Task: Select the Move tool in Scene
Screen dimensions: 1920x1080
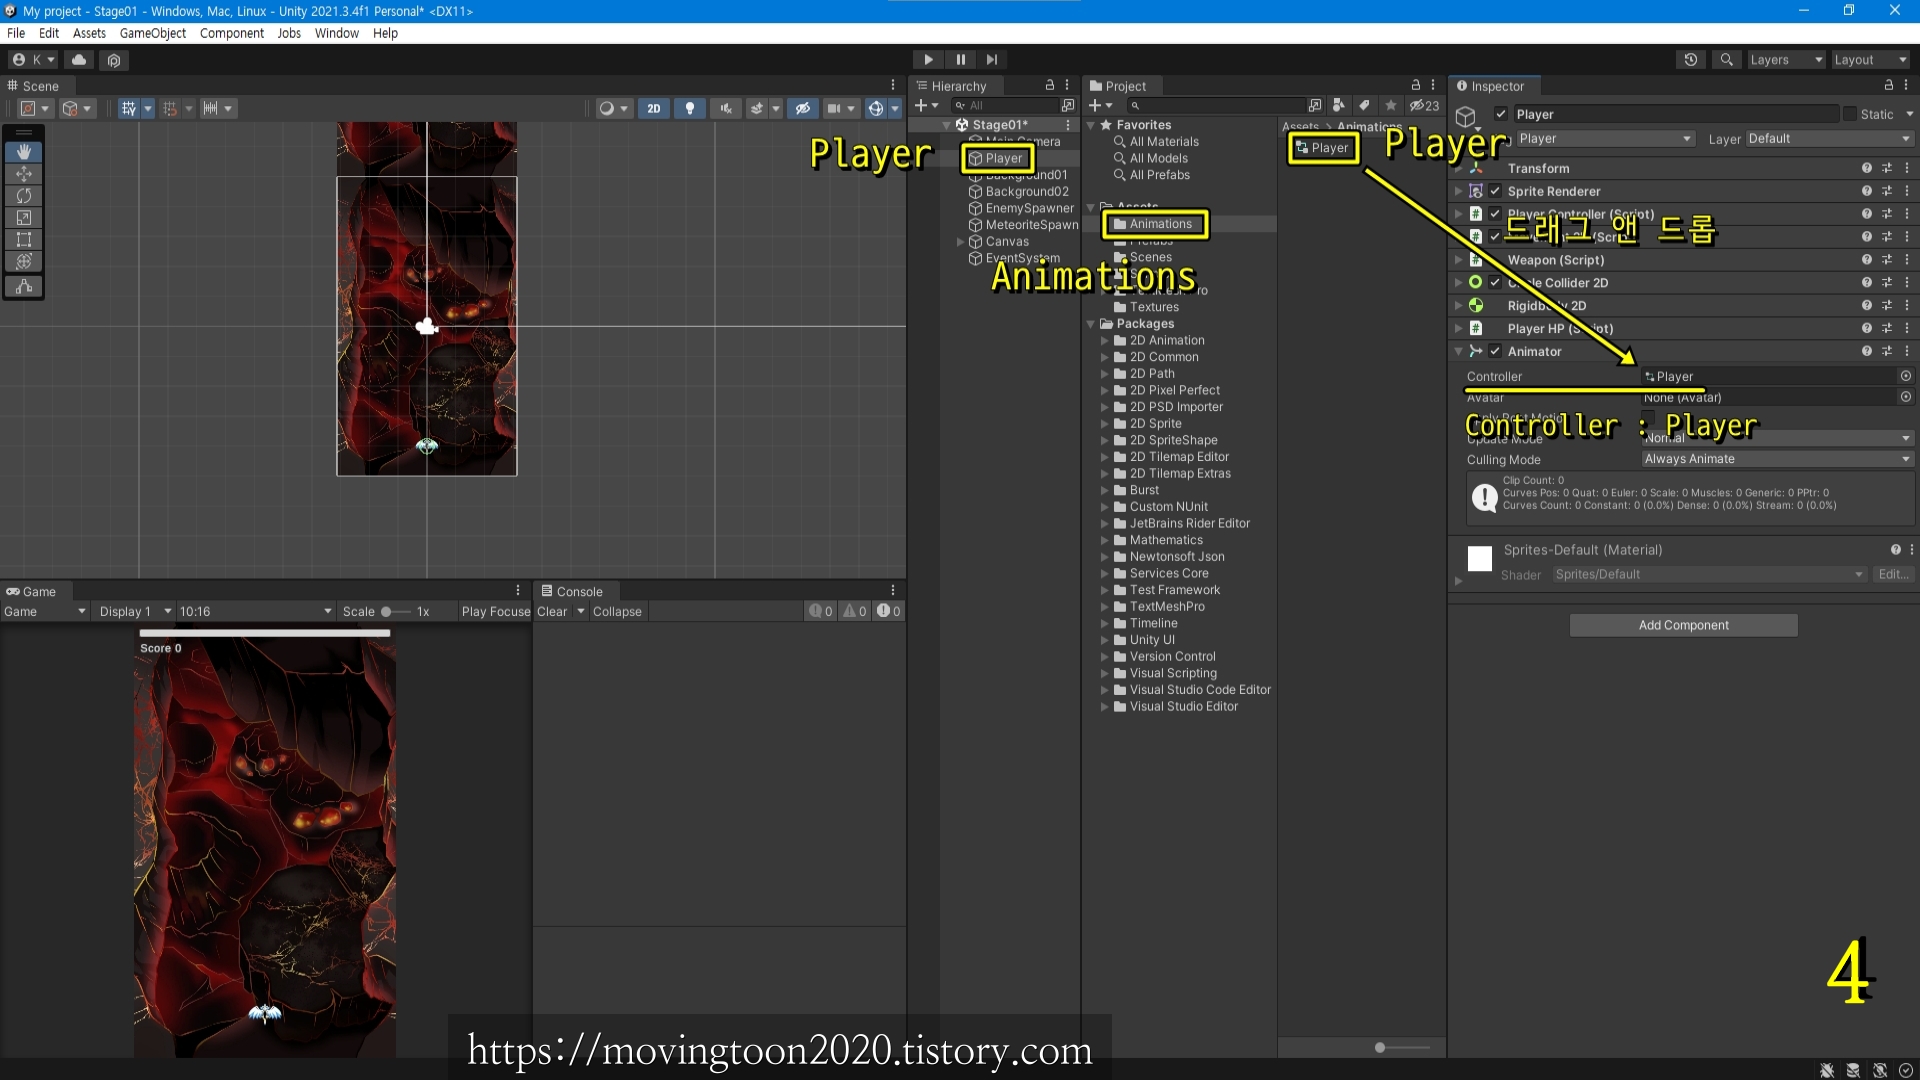Action: coord(24,174)
